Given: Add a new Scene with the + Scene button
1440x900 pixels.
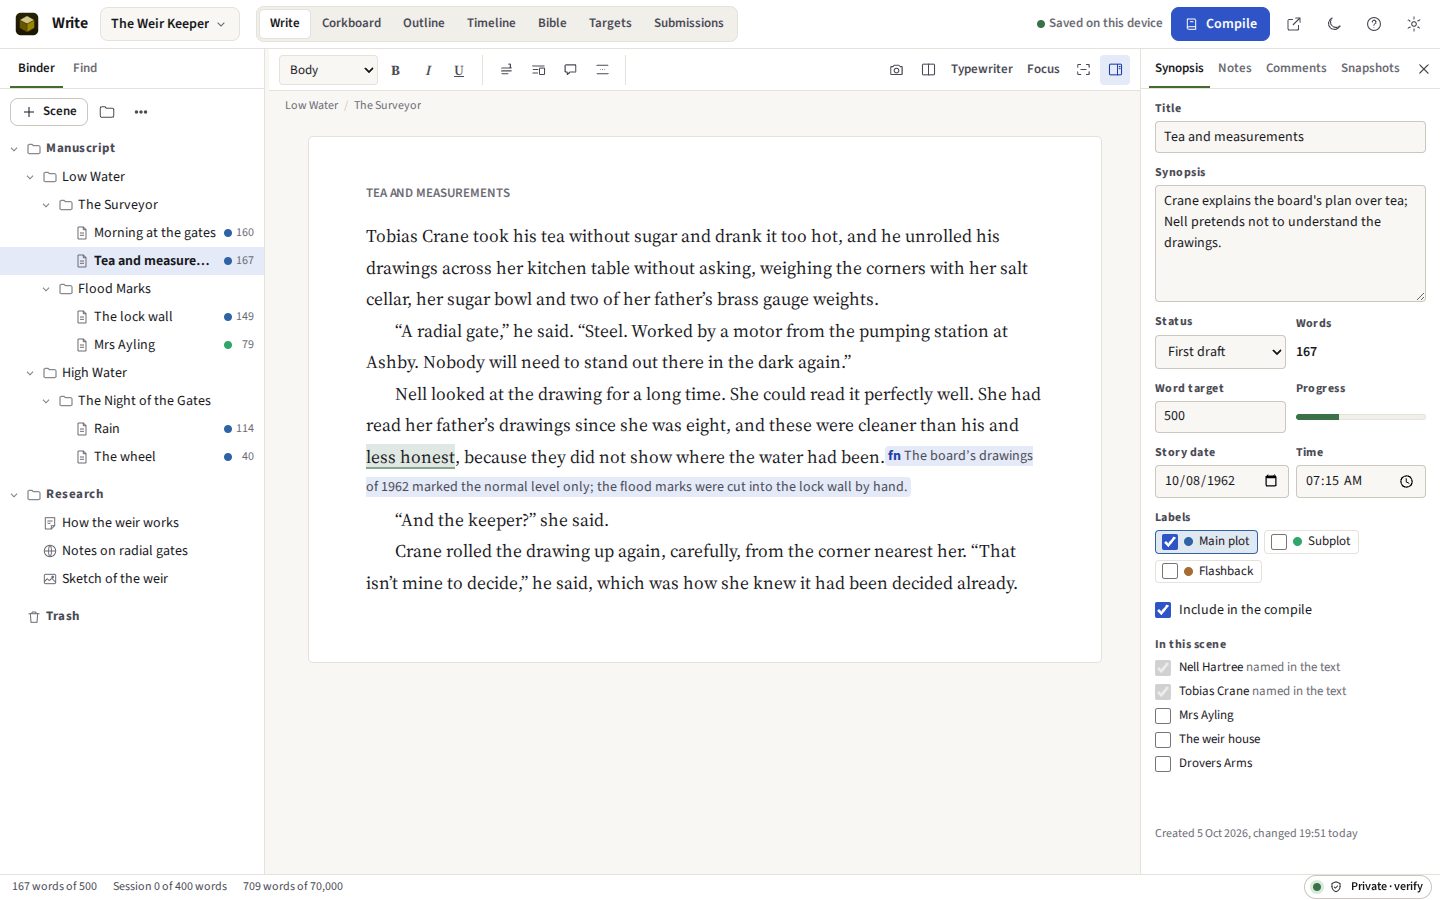Looking at the screenshot, I should pos(49,112).
